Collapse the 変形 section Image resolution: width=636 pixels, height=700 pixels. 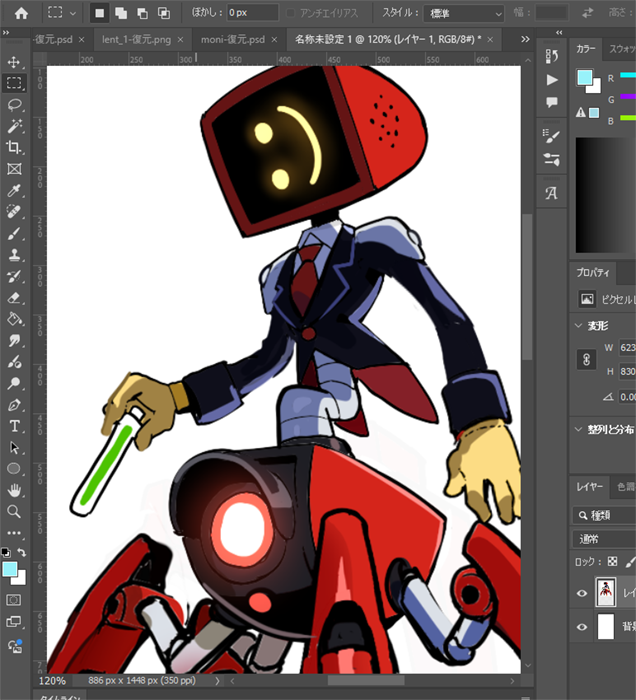point(578,325)
